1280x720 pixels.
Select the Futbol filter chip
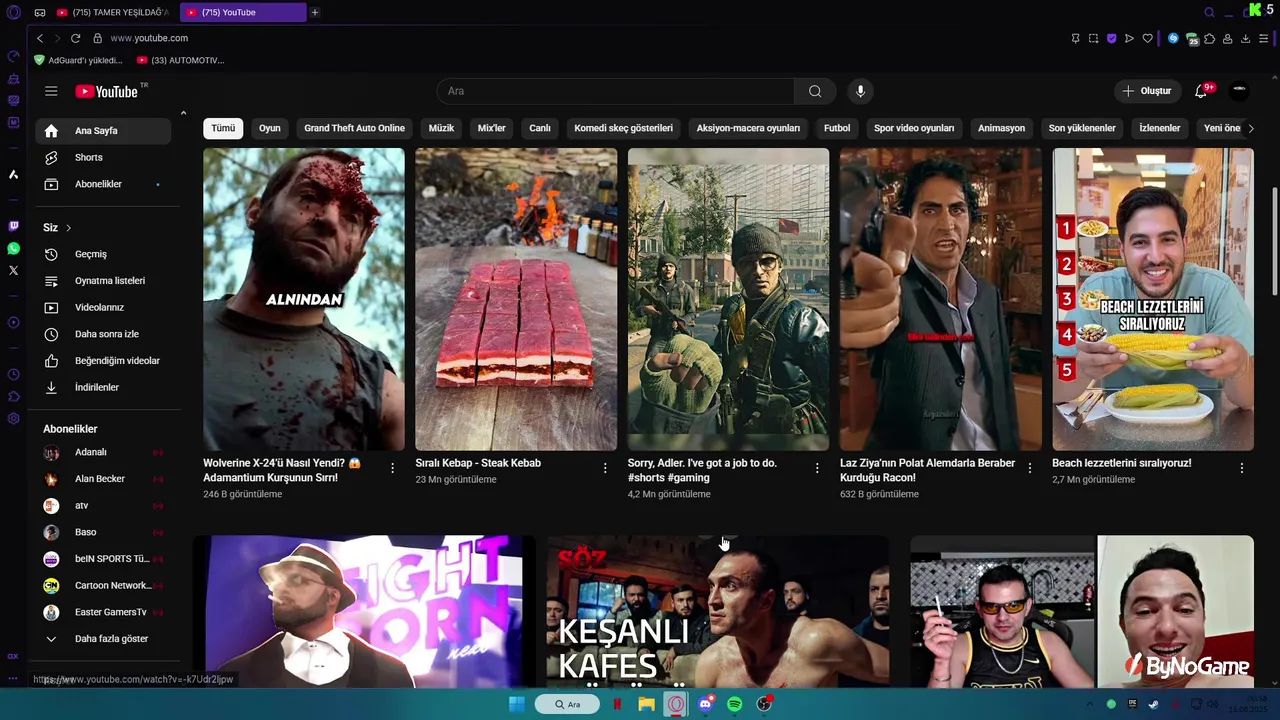click(837, 128)
